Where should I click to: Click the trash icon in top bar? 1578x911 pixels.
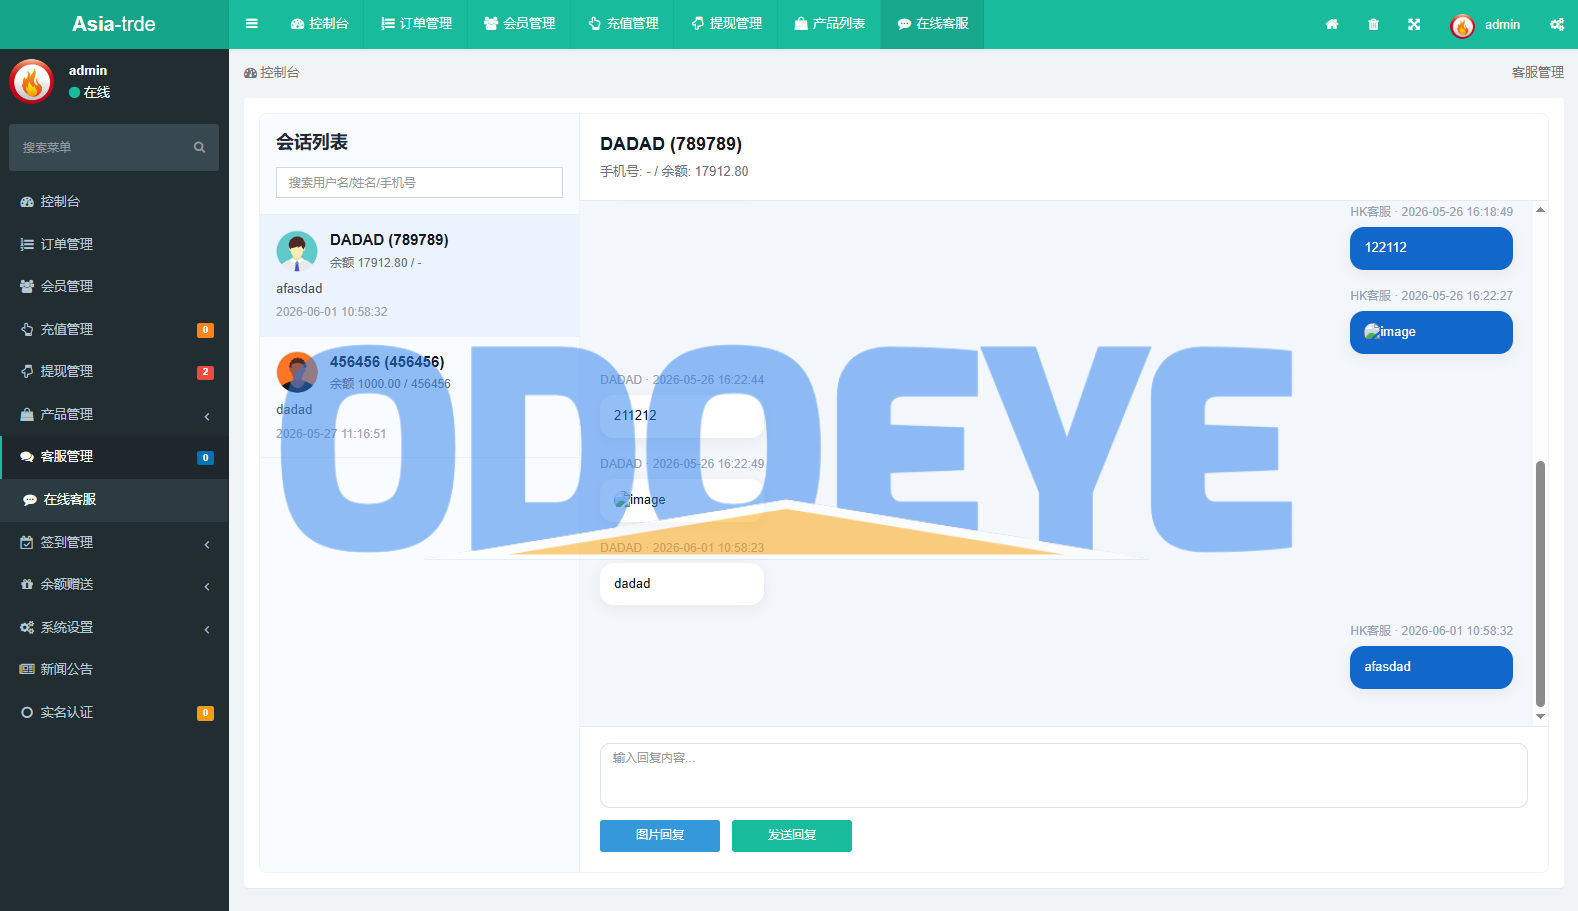pyautogui.click(x=1373, y=24)
